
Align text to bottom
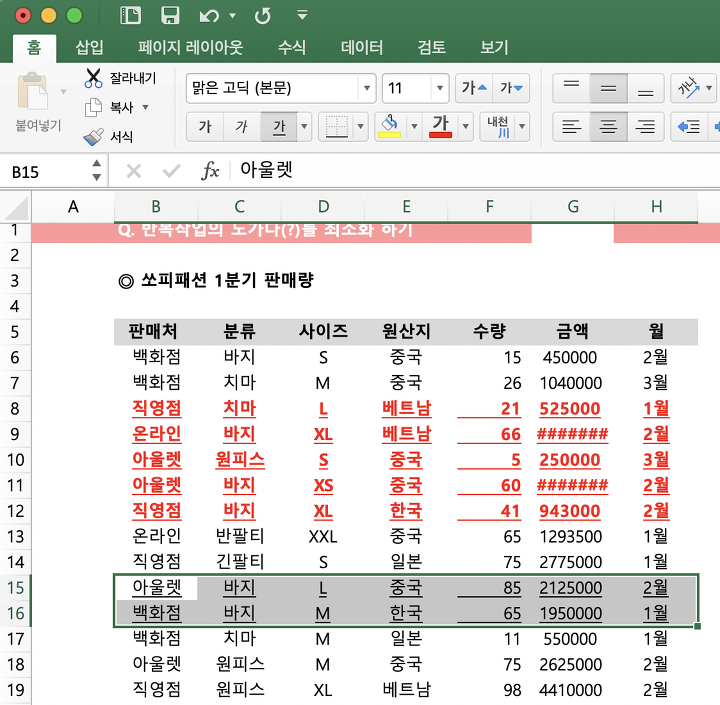[645, 88]
